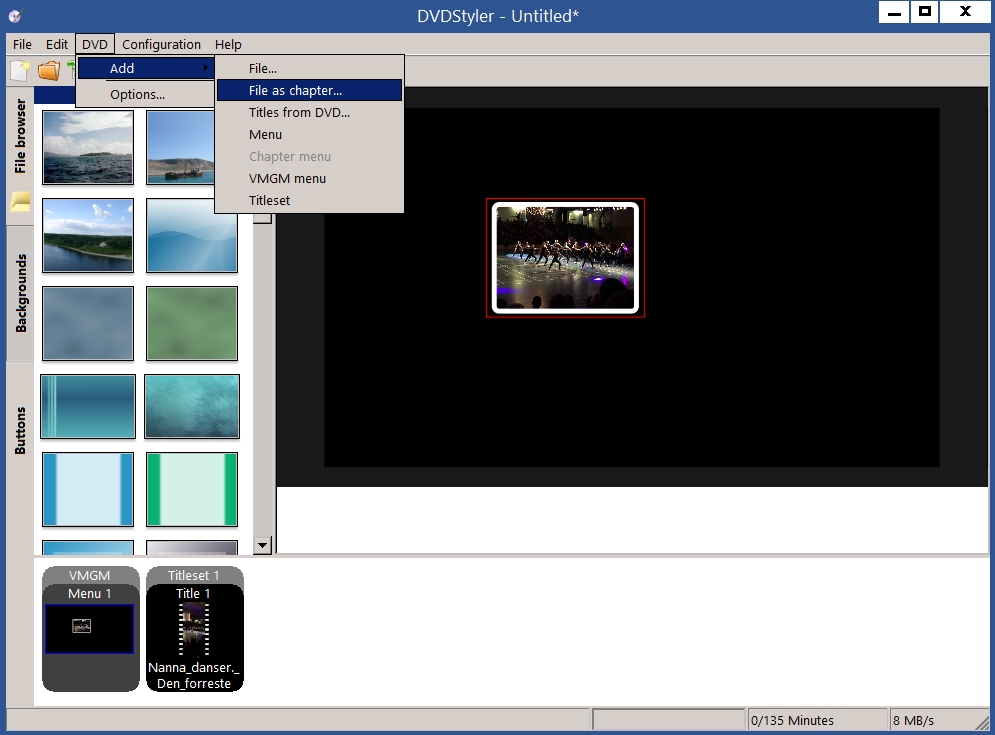Image resolution: width=995 pixels, height=735 pixels.
Task: Click the yellow folder icon in sidebar
Action: pyautogui.click(x=20, y=202)
